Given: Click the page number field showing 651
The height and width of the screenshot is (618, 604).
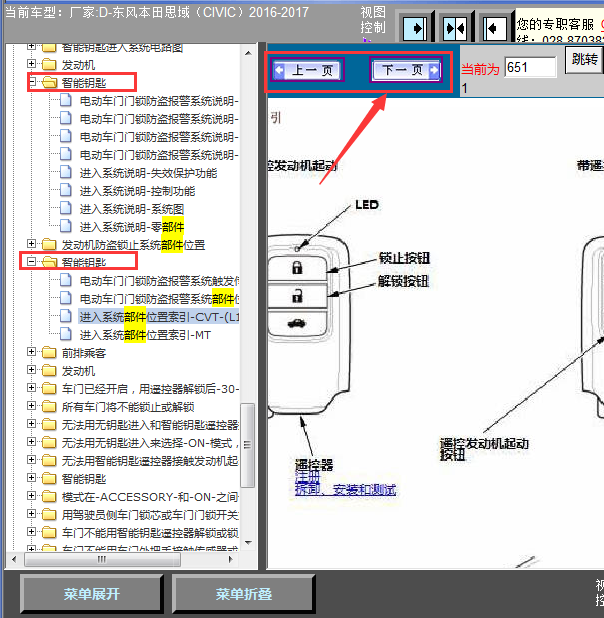Looking at the screenshot, I should [530, 67].
